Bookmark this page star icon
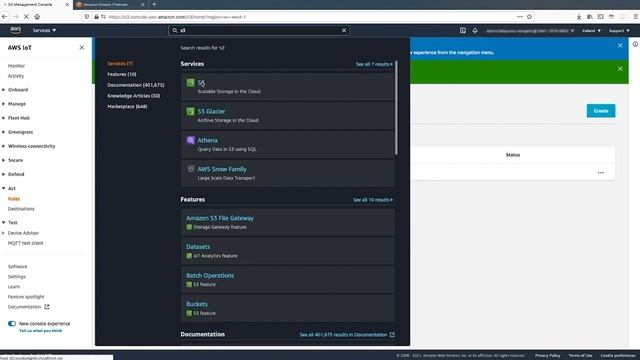 [x=529, y=17]
